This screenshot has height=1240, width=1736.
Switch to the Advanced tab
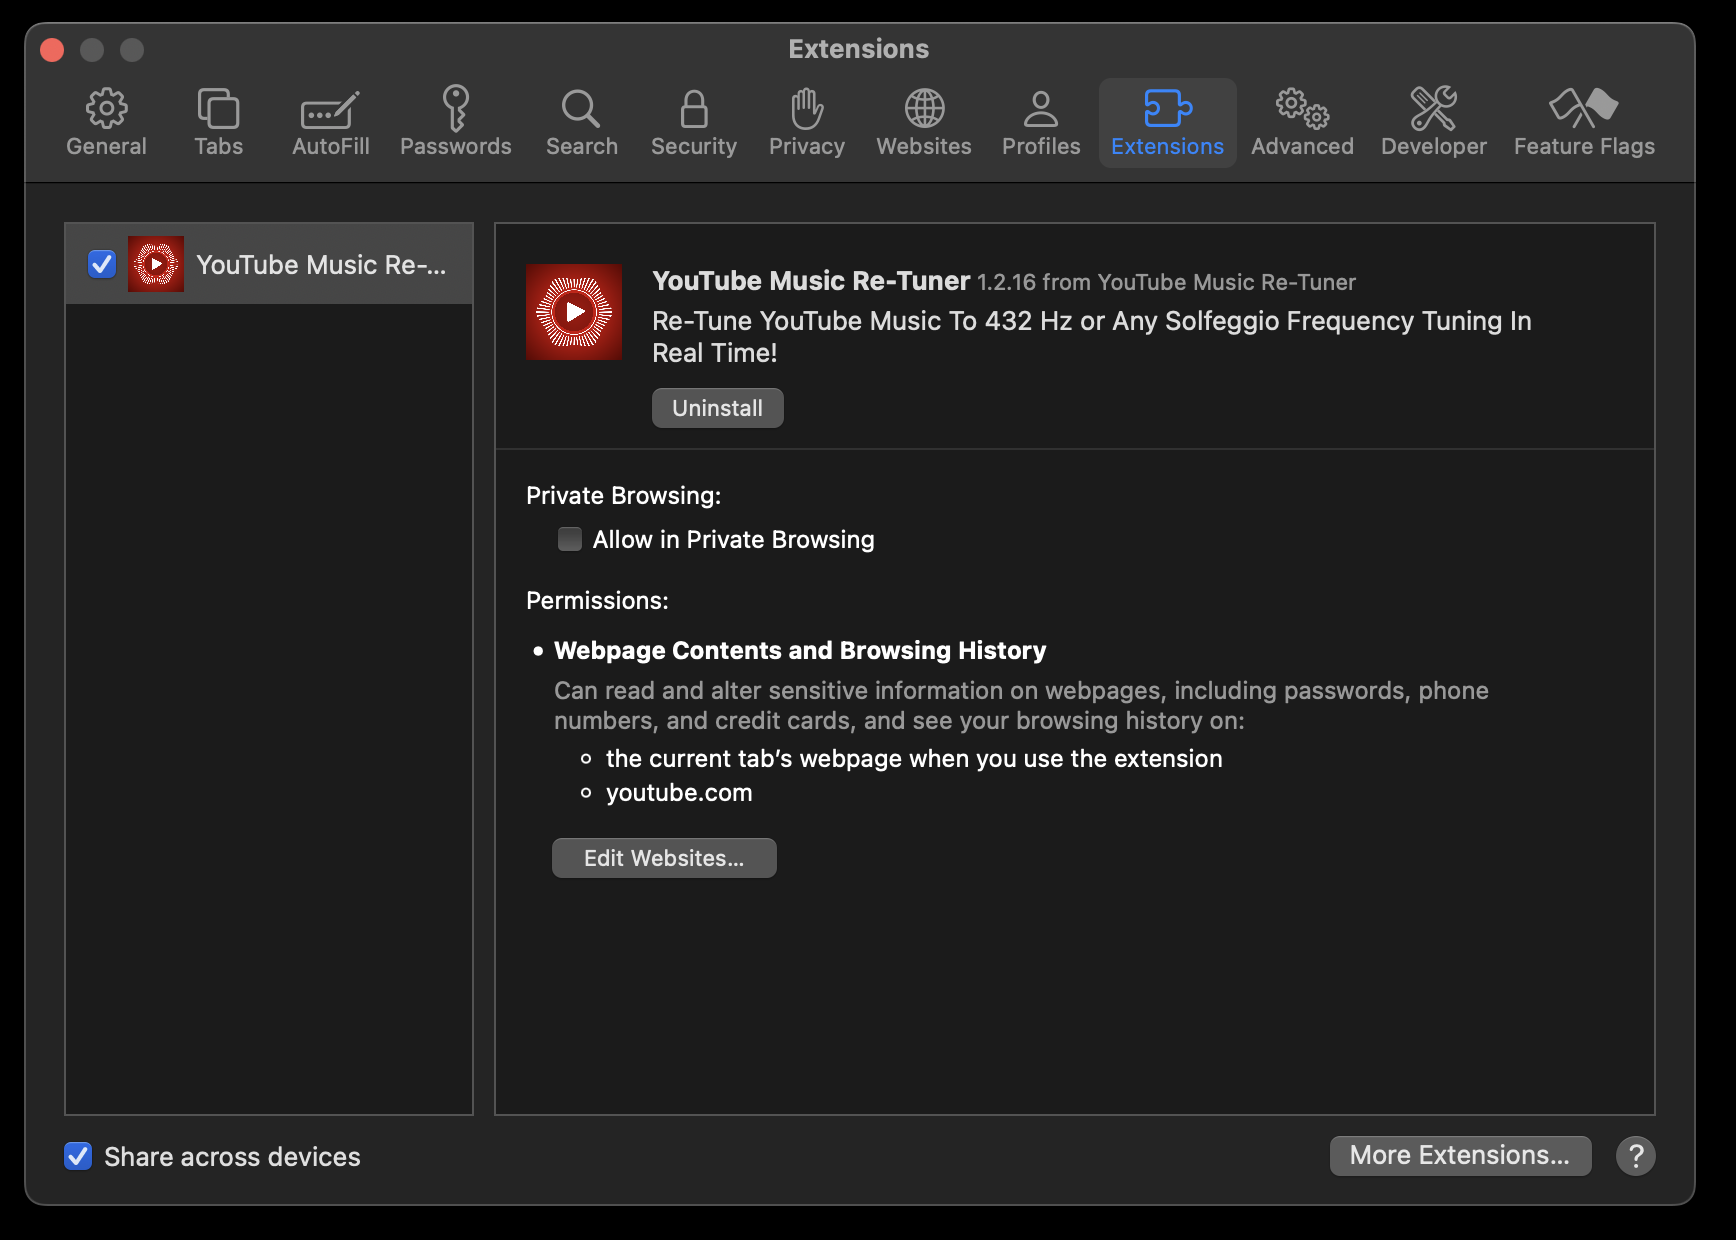coord(1302,122)
